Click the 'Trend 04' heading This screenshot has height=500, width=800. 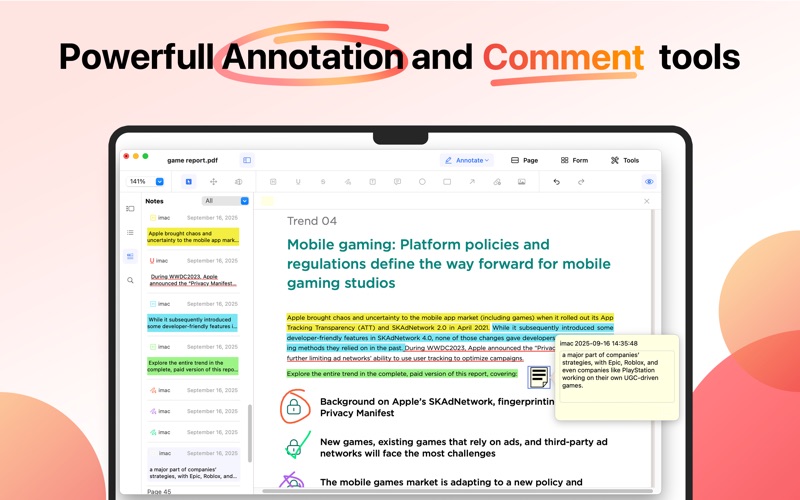point(312,221)
